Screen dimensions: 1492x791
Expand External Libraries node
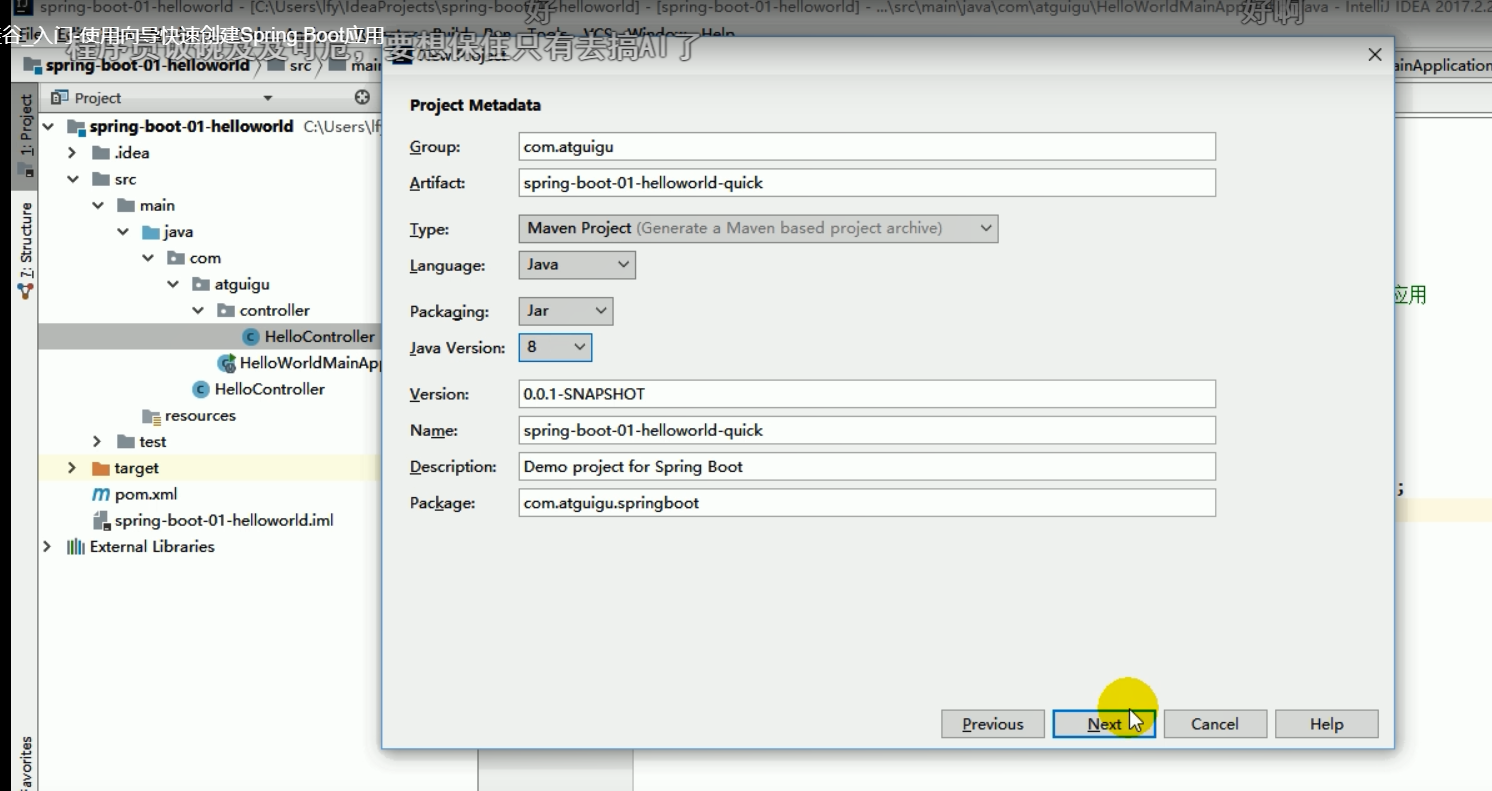pyautogui.click(x=47, y=546)
